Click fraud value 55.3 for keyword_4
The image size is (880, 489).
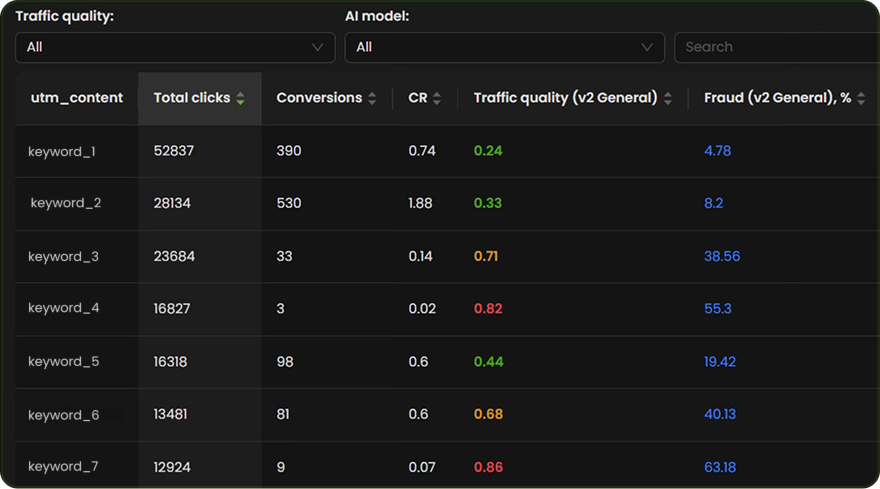(717, 309)
